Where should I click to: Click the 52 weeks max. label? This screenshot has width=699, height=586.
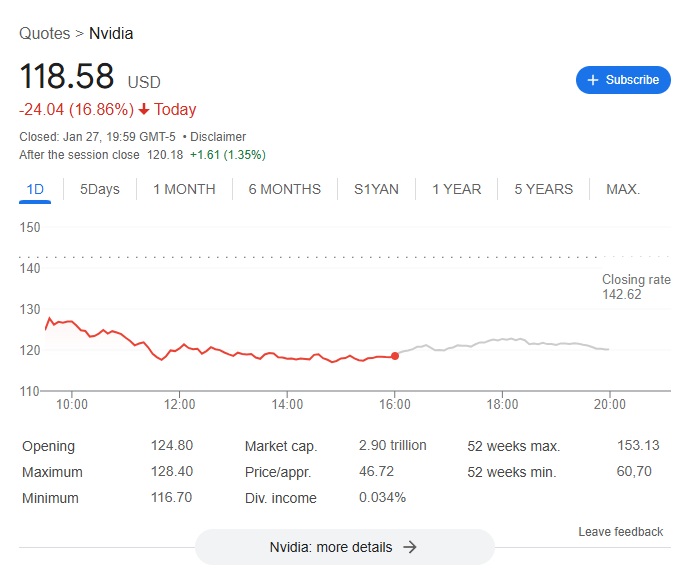point(514,446)
